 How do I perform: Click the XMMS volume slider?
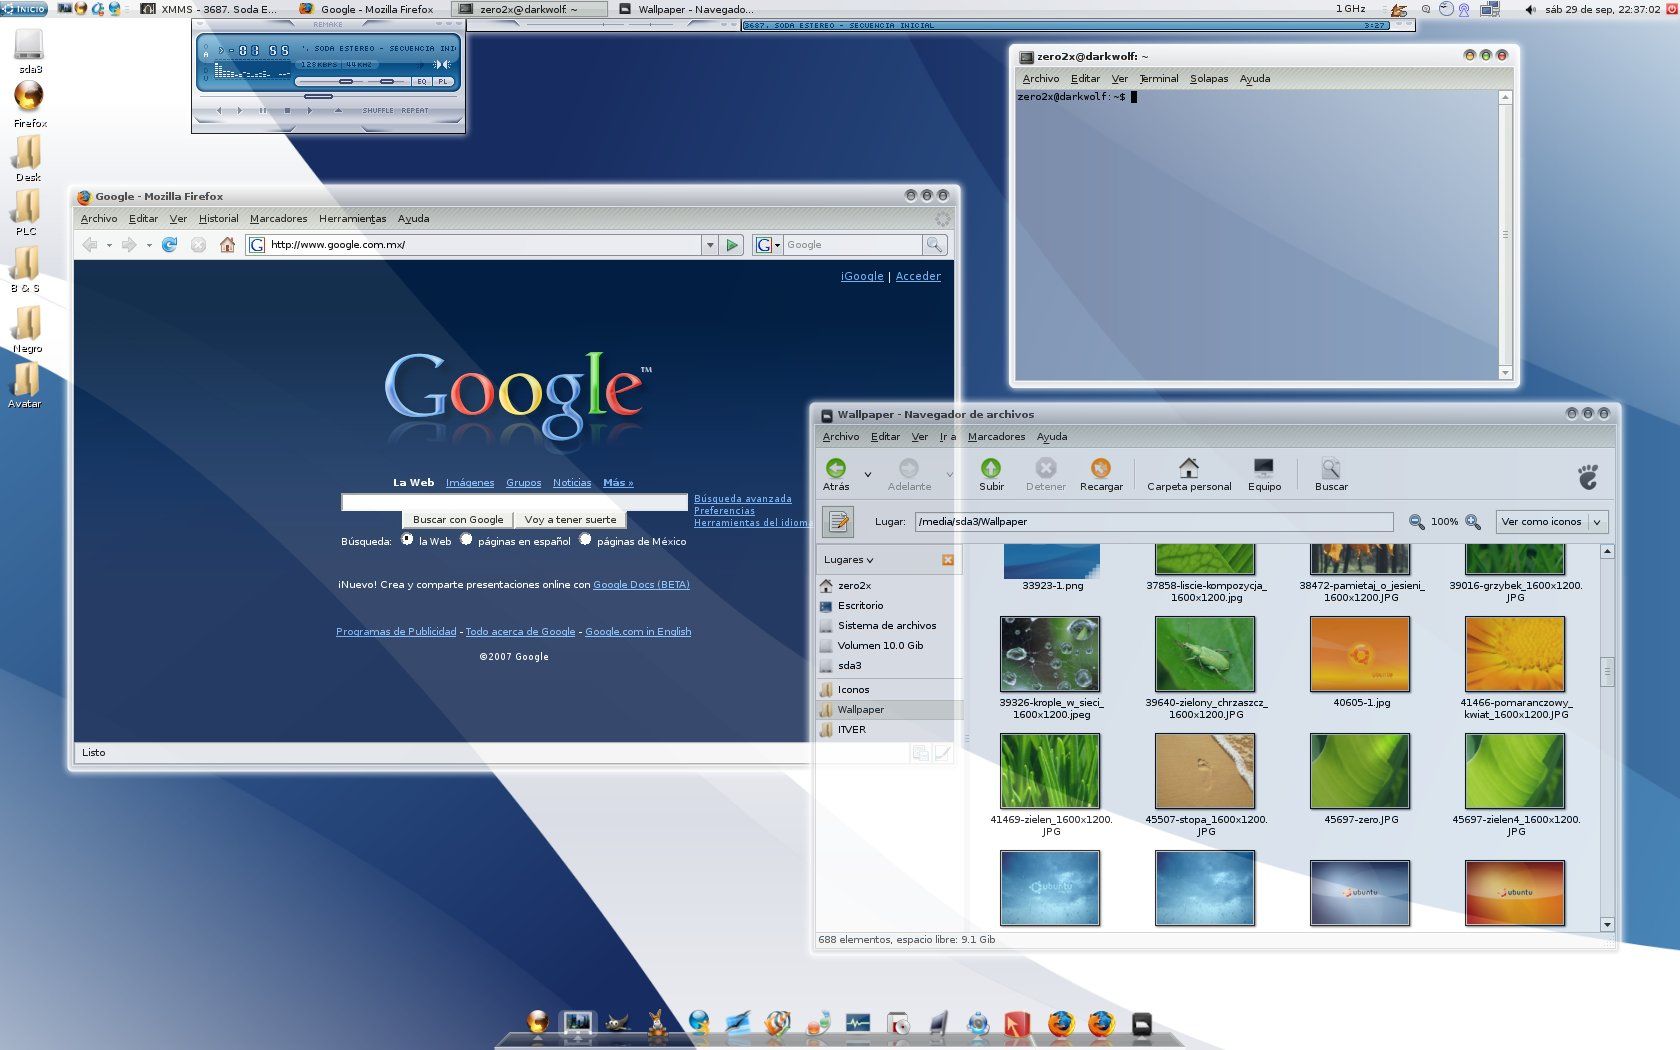tap(345, 81)
